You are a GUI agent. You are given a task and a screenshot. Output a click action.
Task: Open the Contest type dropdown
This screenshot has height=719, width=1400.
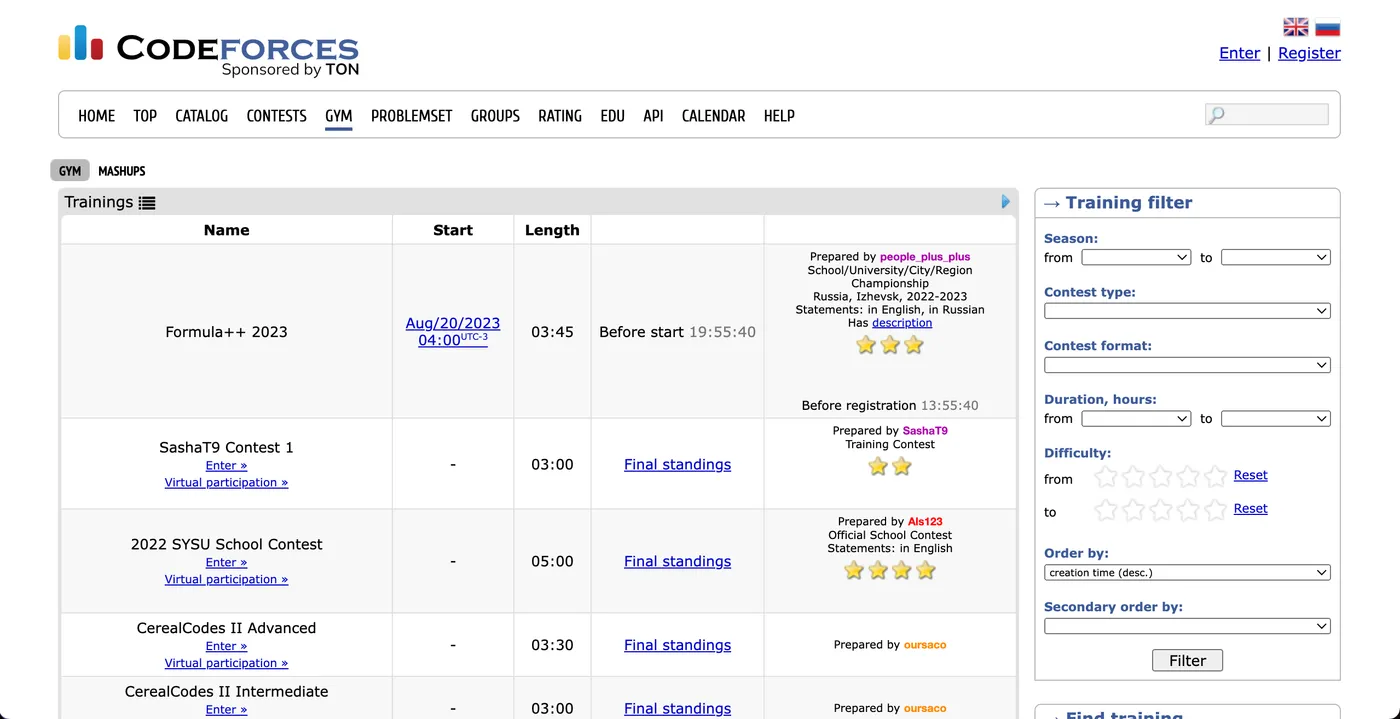coord(1187,311)
